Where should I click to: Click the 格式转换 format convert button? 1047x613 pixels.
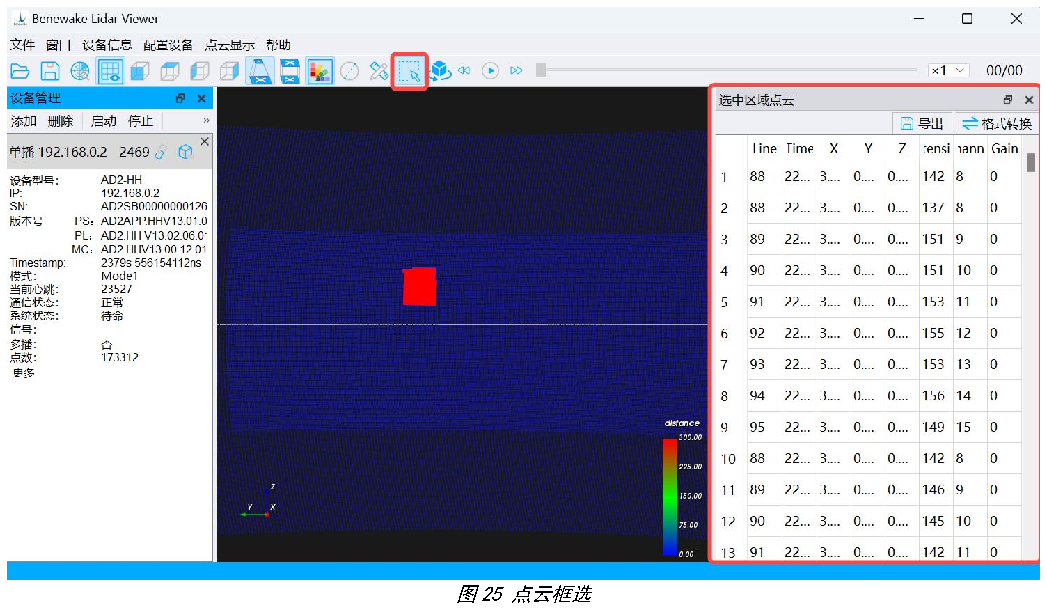click(997, 124)
